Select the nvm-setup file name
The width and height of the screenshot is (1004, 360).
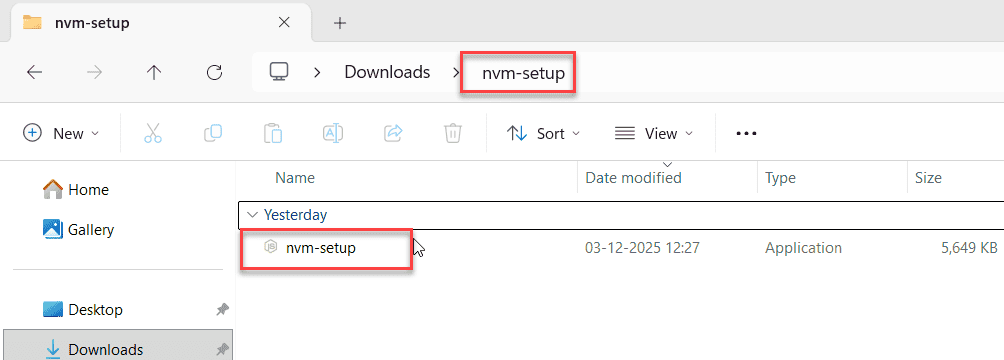(x=321, y=247)
